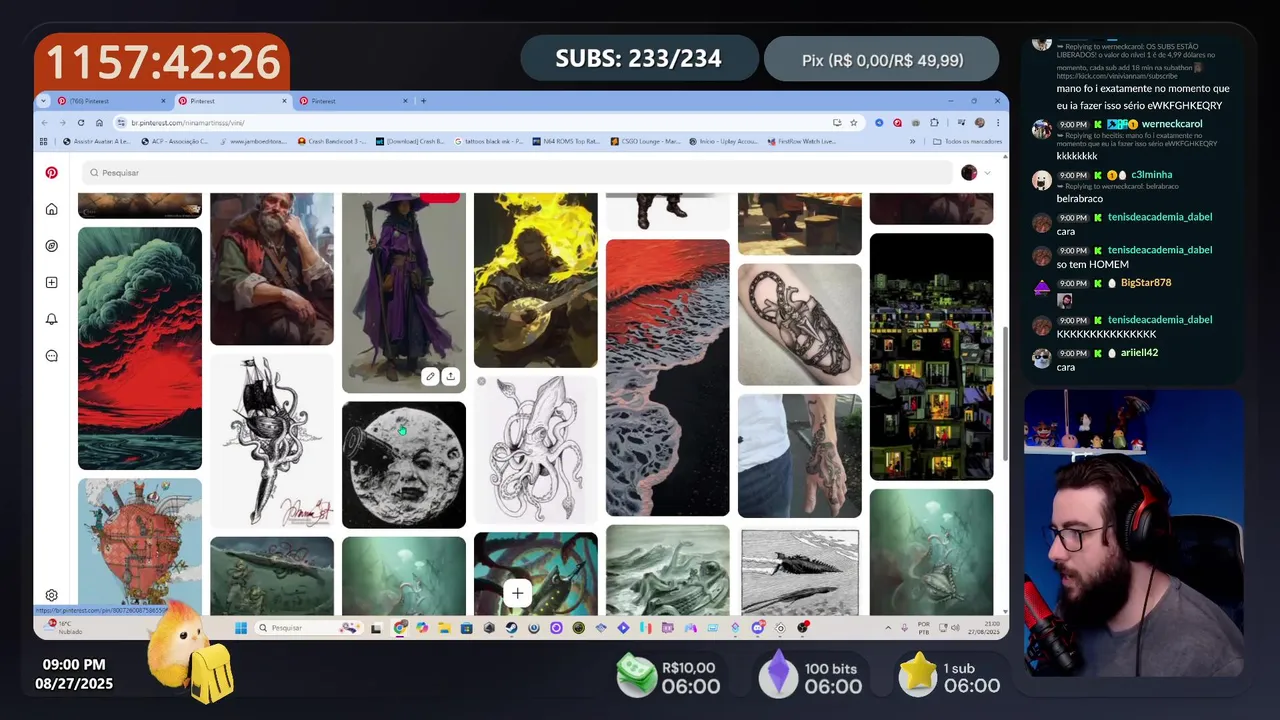1280x720 pixels.
Task: Open Steam from the Windows taskbar
Action: pyautogui.click(x=511, y=628)
